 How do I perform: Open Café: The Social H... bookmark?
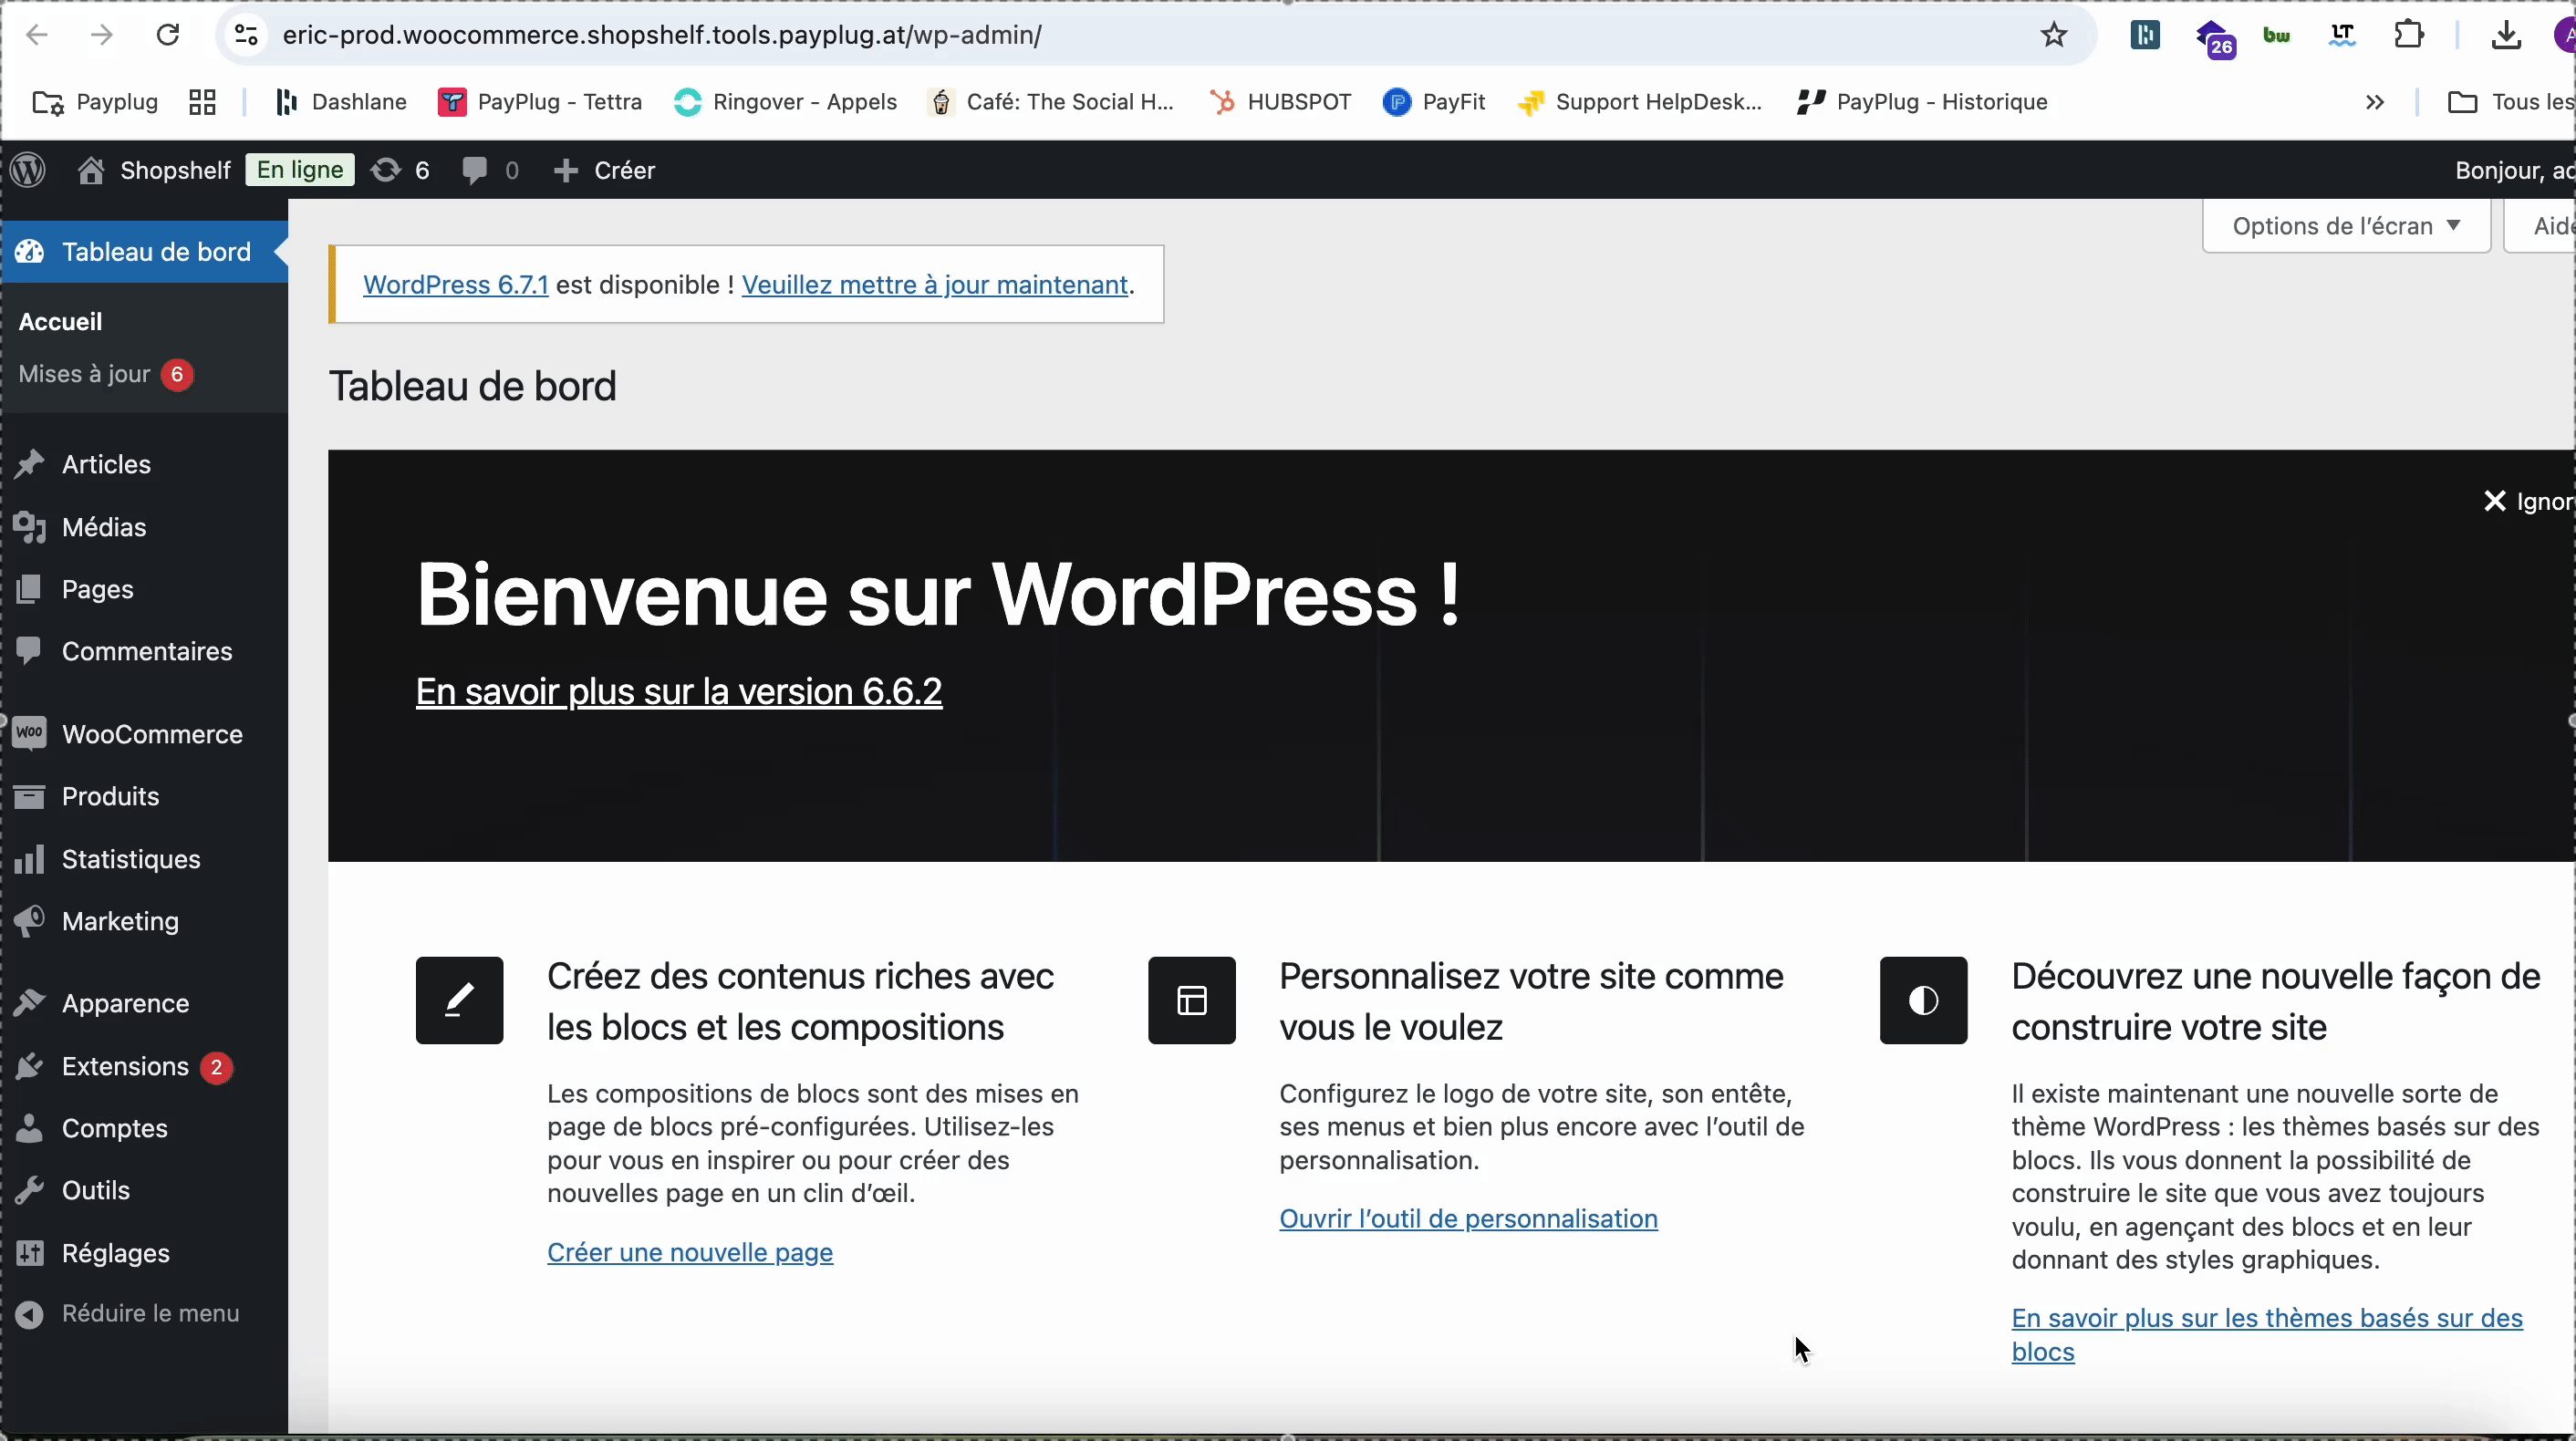tap(1052, 102)
